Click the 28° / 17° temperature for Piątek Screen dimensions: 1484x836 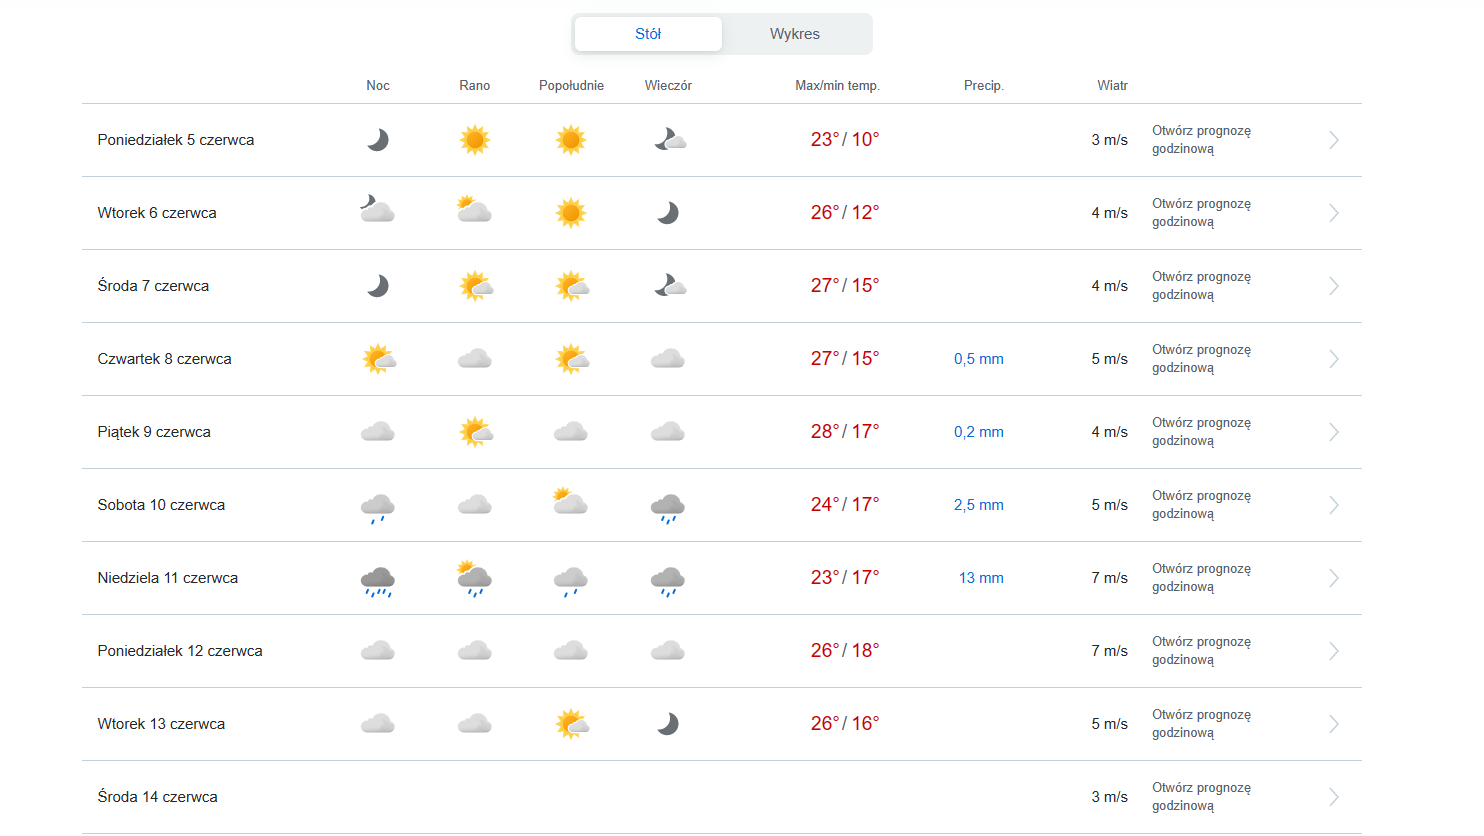[x=844, y=432]
